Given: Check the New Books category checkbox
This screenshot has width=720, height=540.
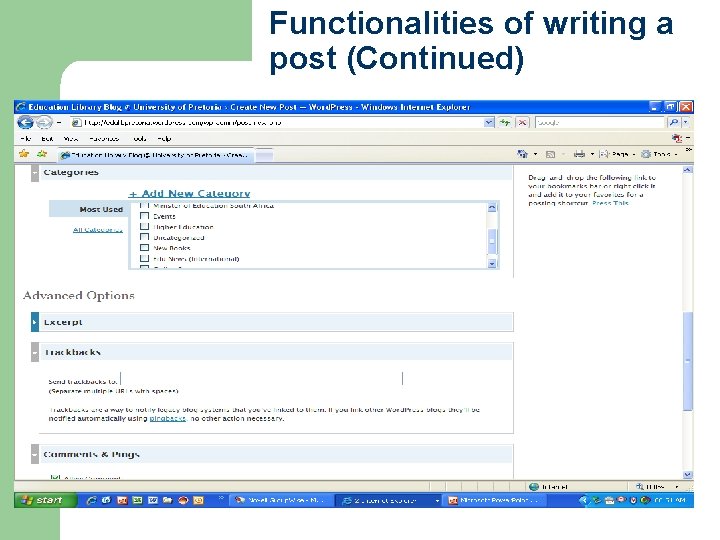Looking at the screenshot, I should (144, 248).
